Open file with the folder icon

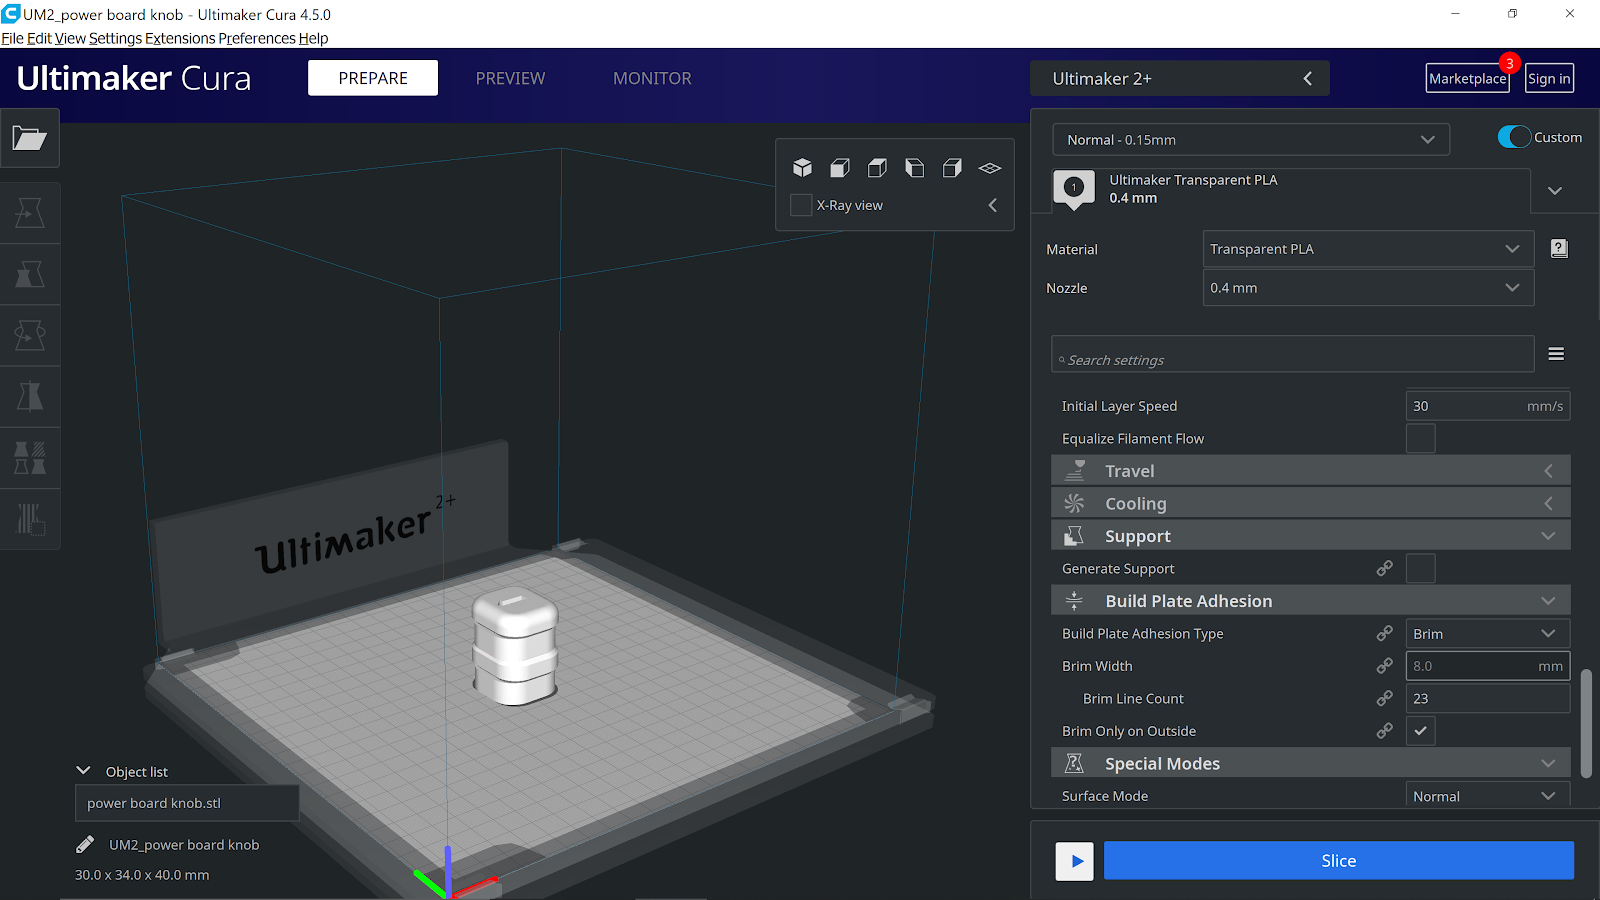pos(30,138)
